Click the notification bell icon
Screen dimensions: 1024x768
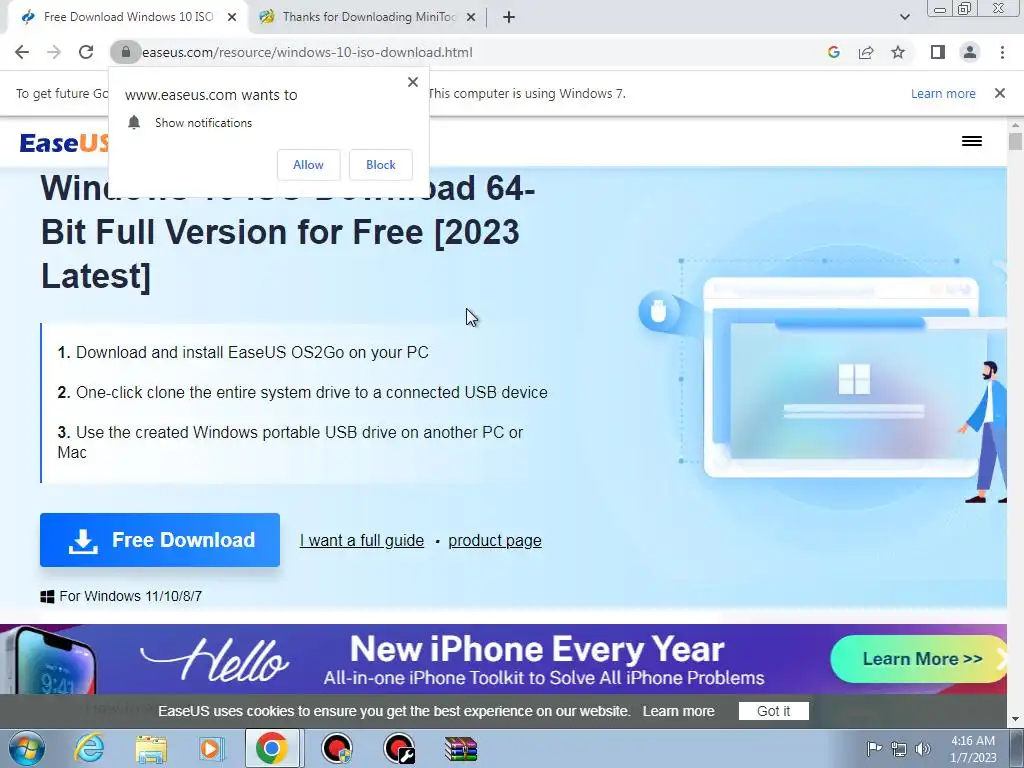pos(134,123)
